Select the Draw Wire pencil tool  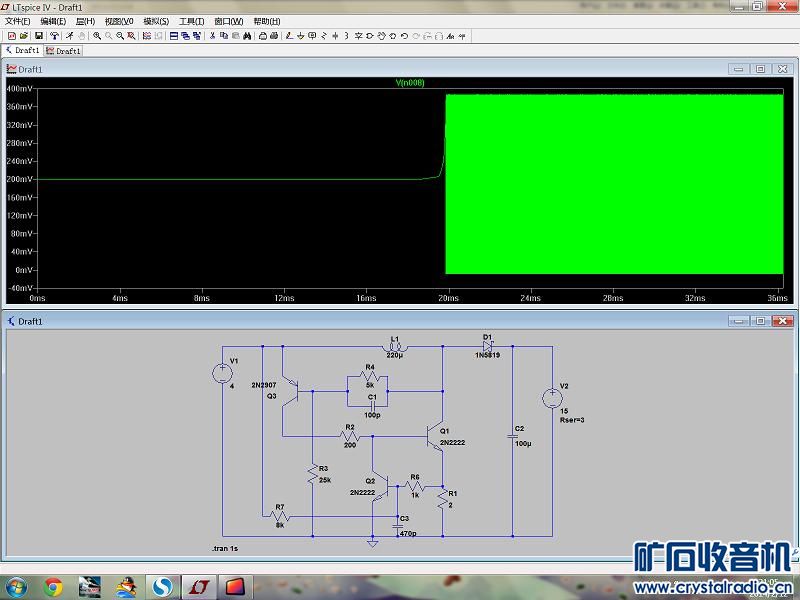[x=288, y=36]
